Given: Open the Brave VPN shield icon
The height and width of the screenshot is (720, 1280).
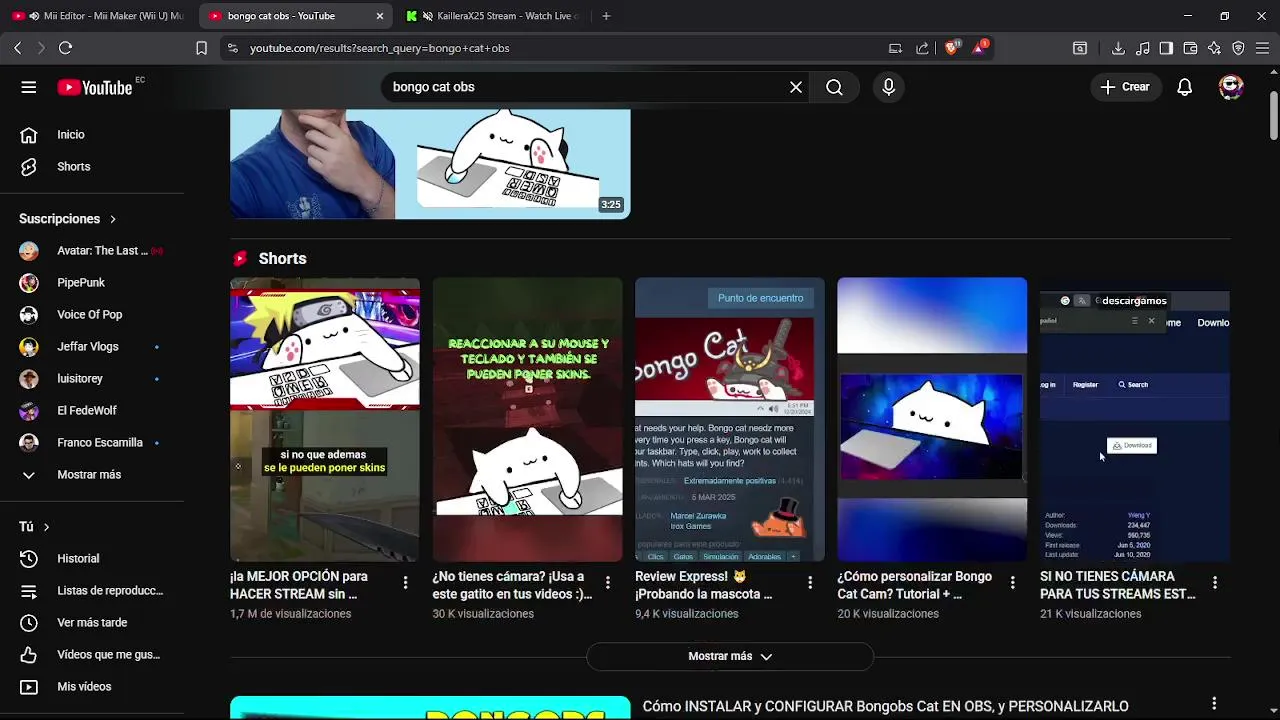Looking at the screenshot, I should pyautogui.click(x=1238, y=48).
